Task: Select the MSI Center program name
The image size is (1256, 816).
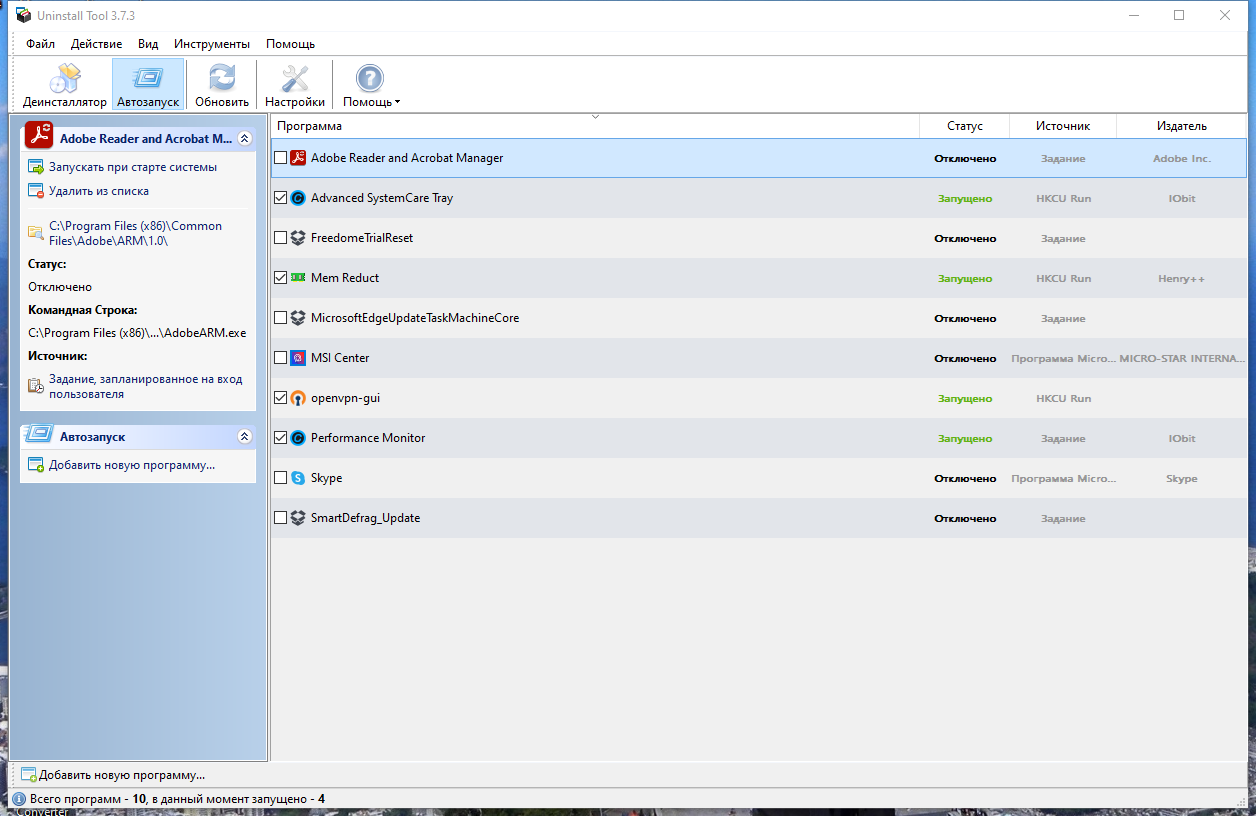Action: coord(340,358)
